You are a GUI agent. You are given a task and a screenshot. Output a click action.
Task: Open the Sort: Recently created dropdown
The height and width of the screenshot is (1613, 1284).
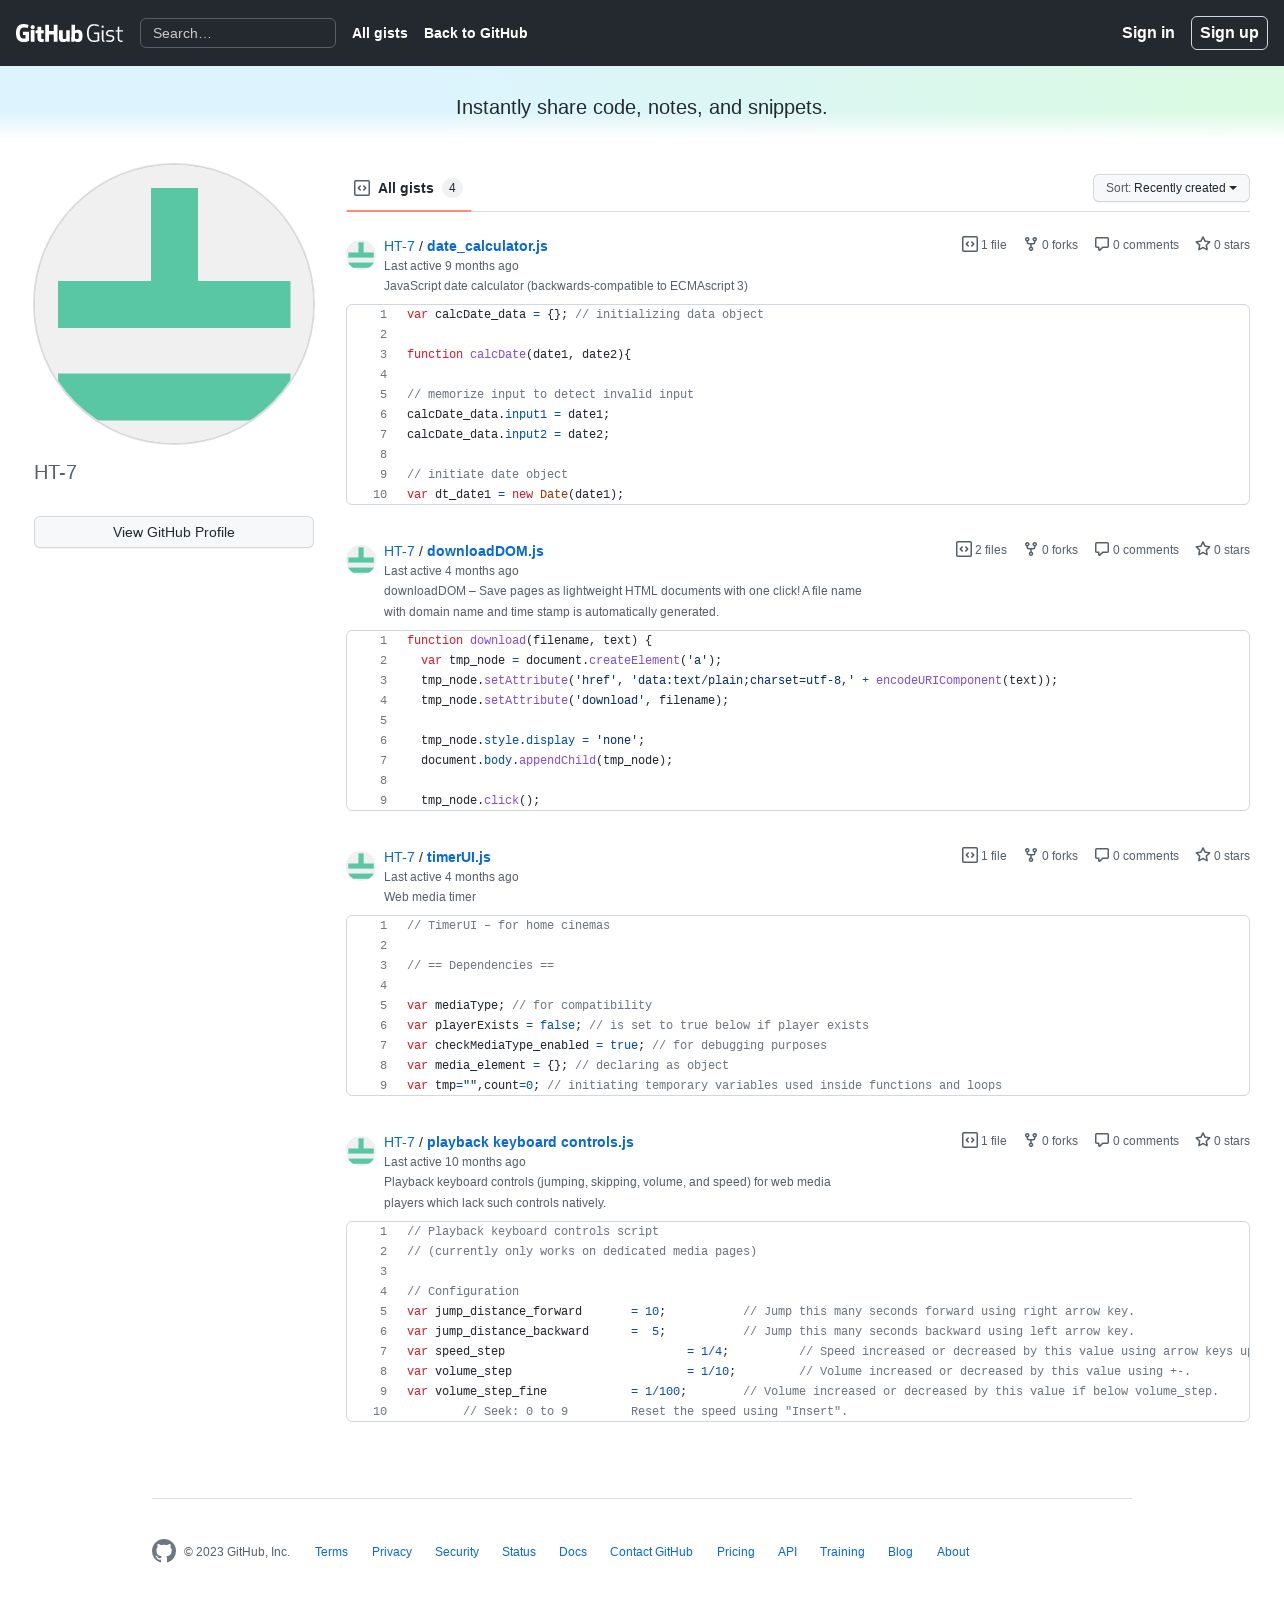[1171, 188]
